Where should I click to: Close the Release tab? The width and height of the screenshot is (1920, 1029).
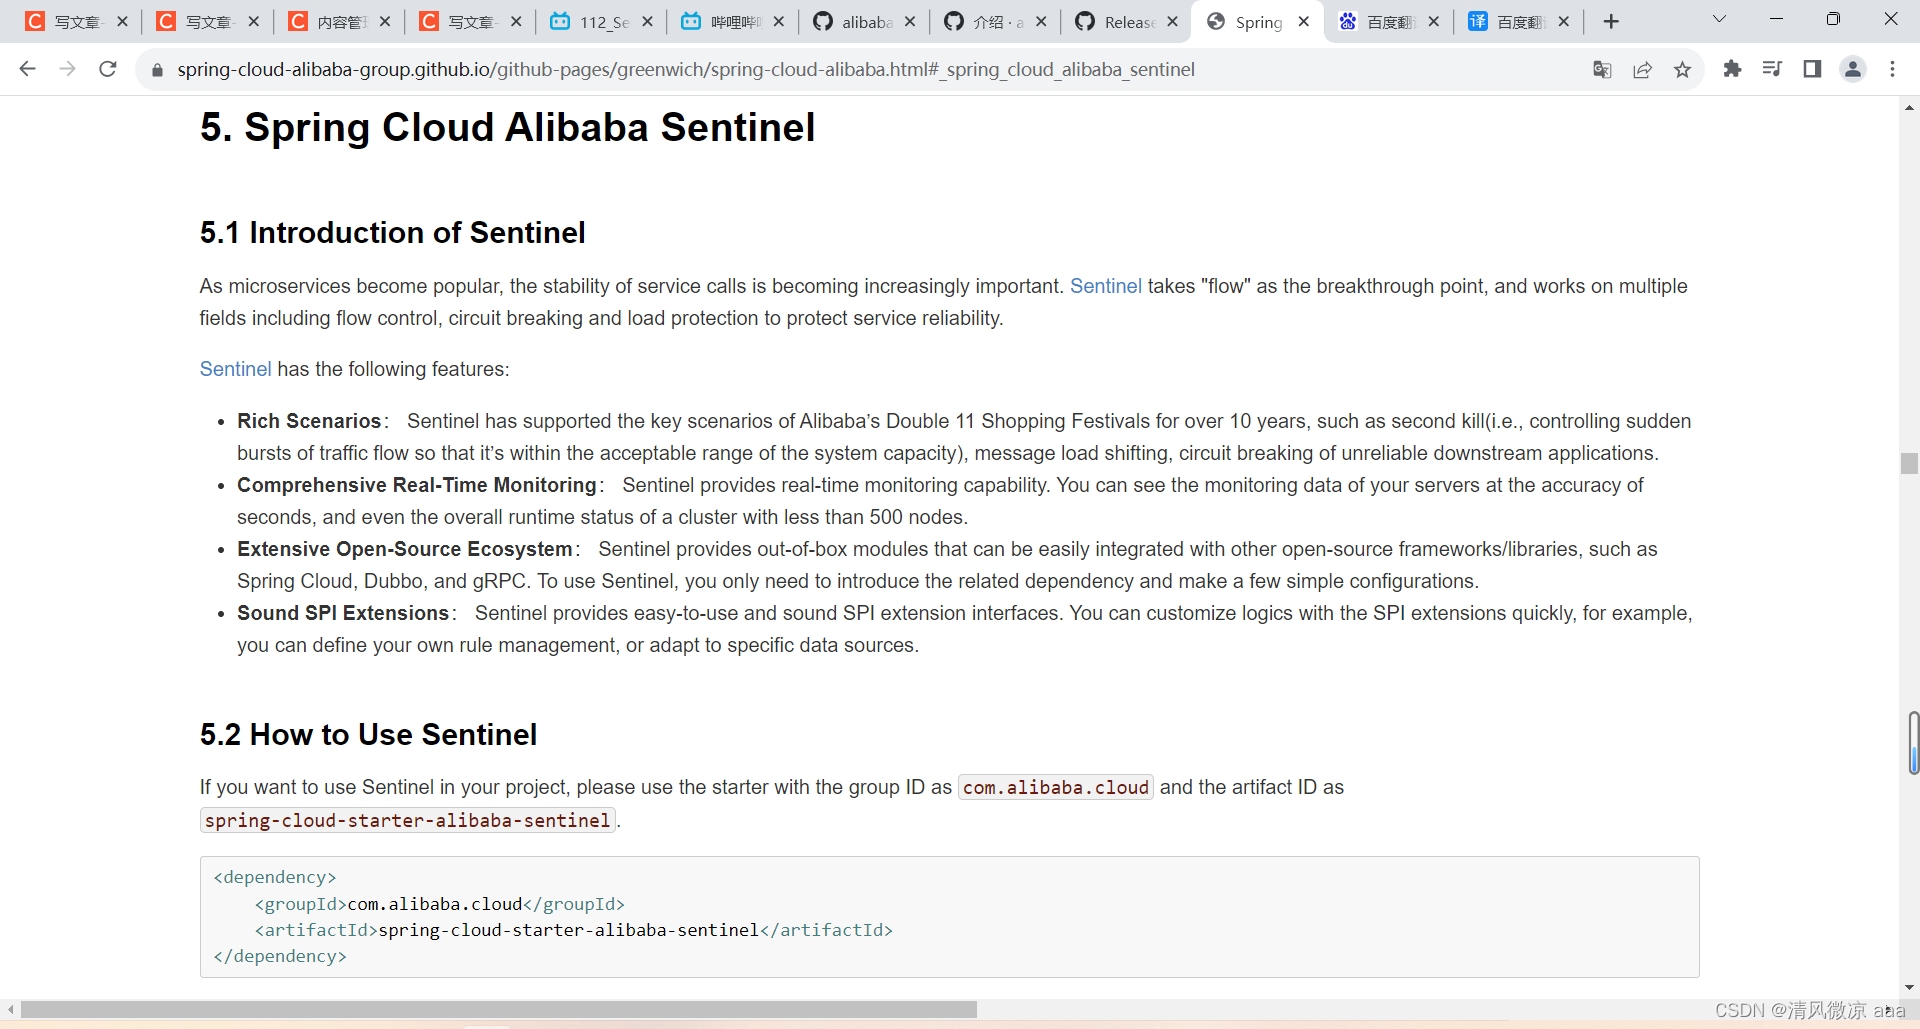[1172, 22]
